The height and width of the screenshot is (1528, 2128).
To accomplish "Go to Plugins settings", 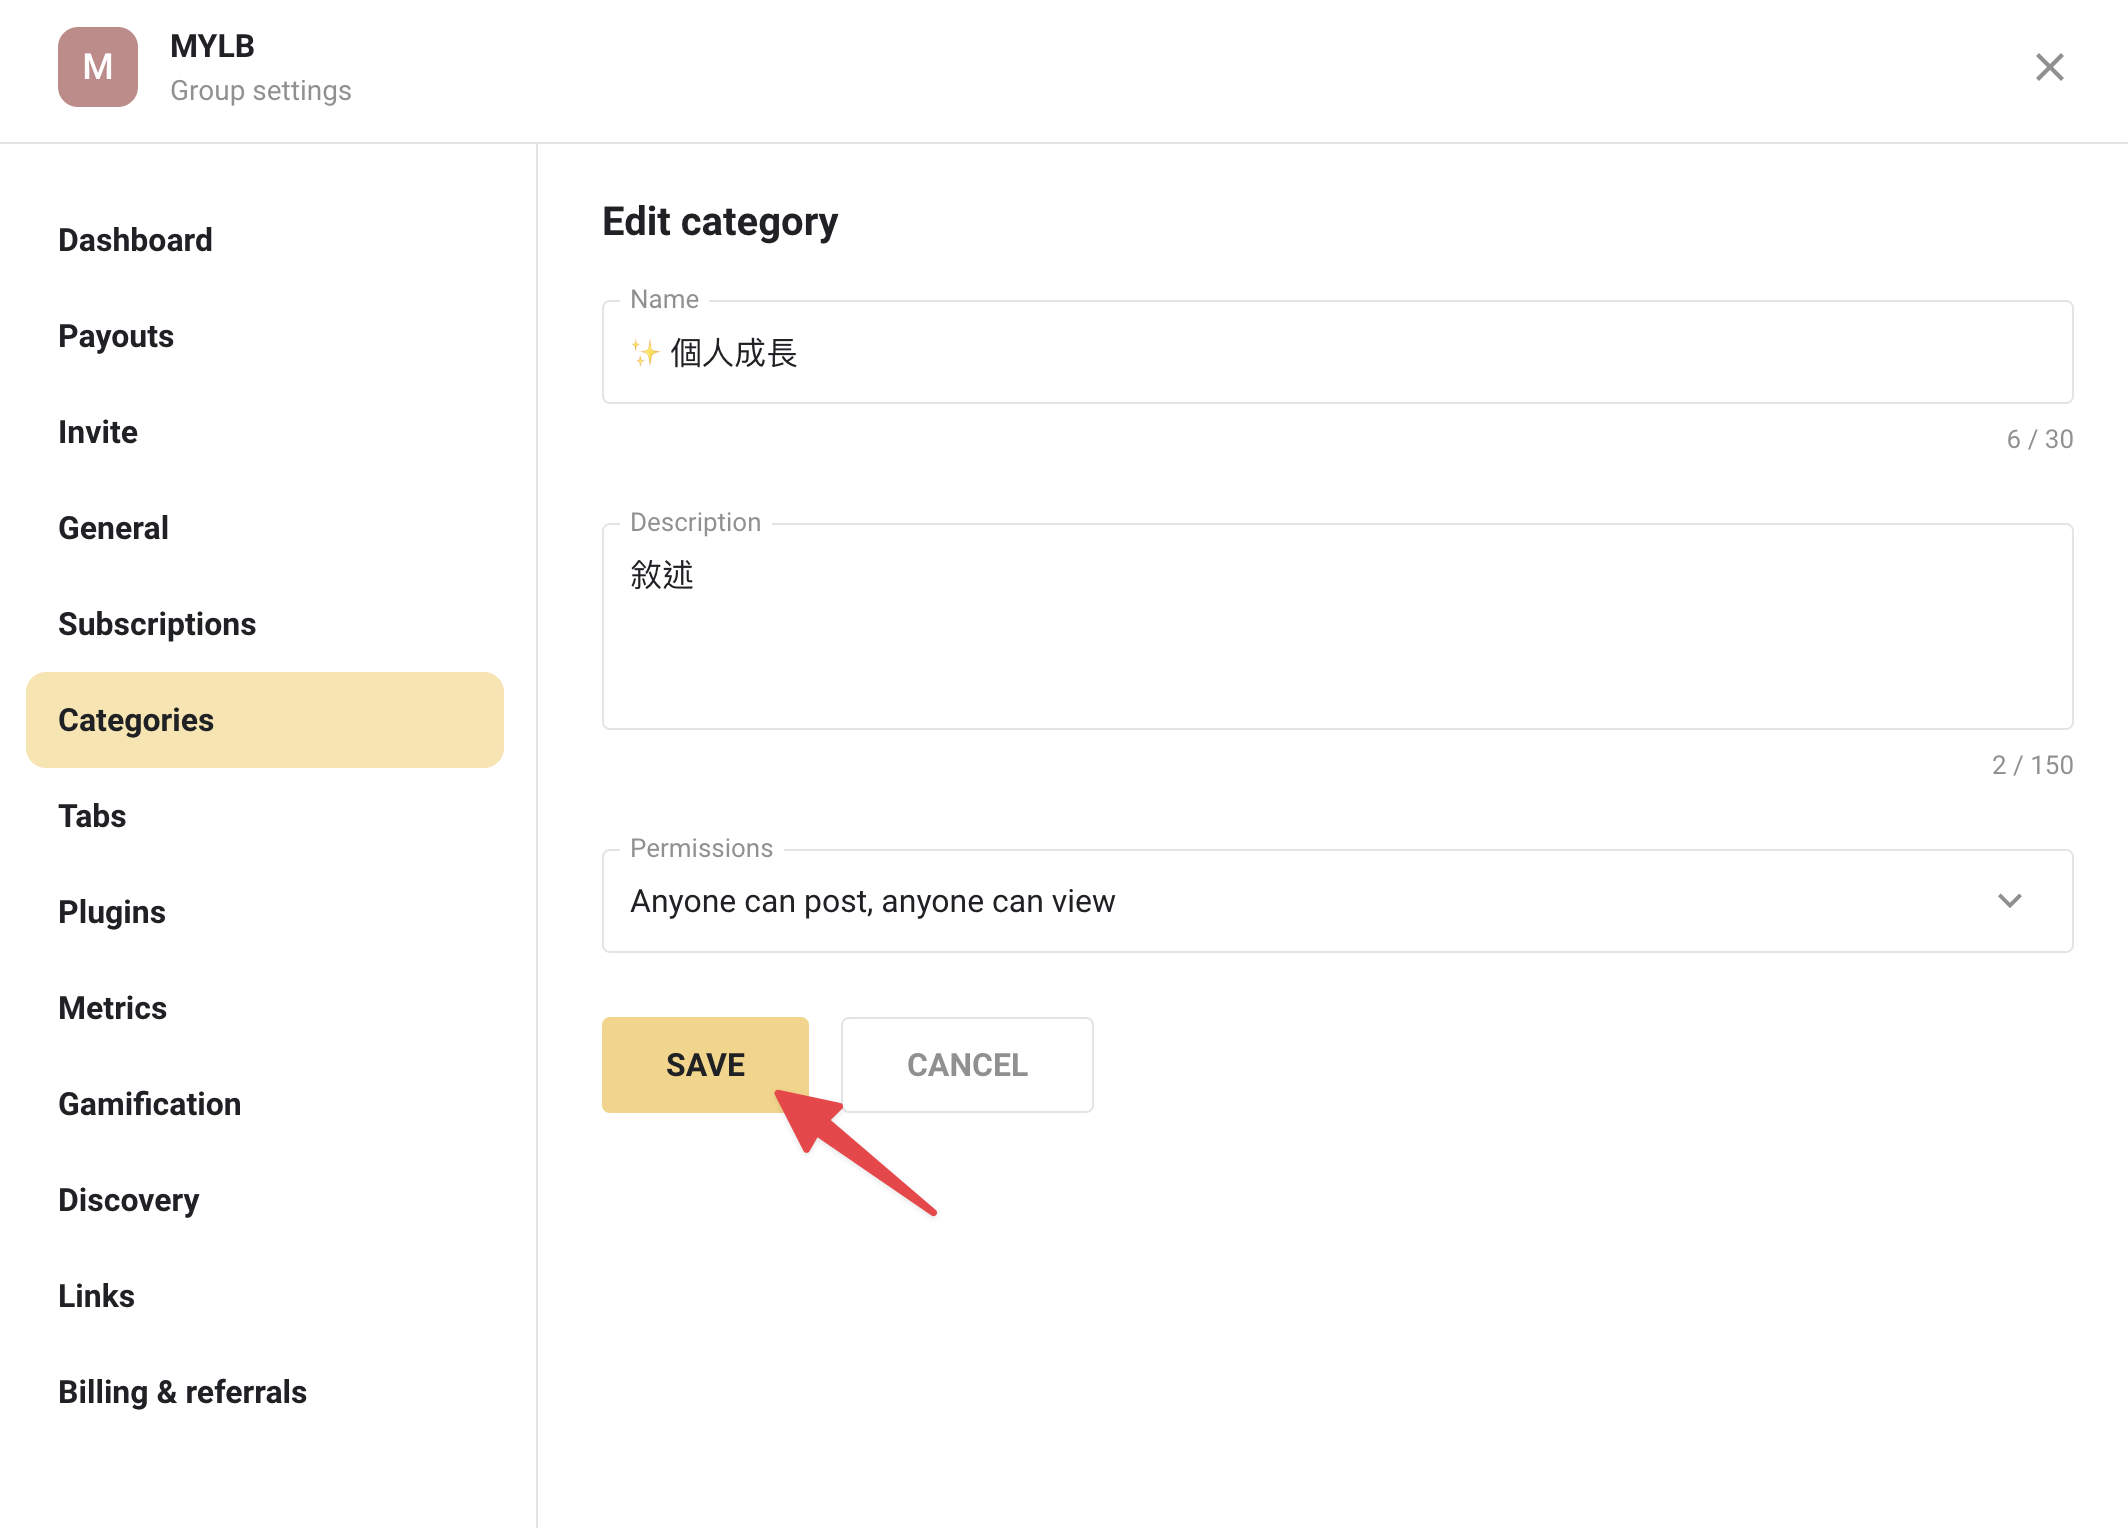I will 112,912.
